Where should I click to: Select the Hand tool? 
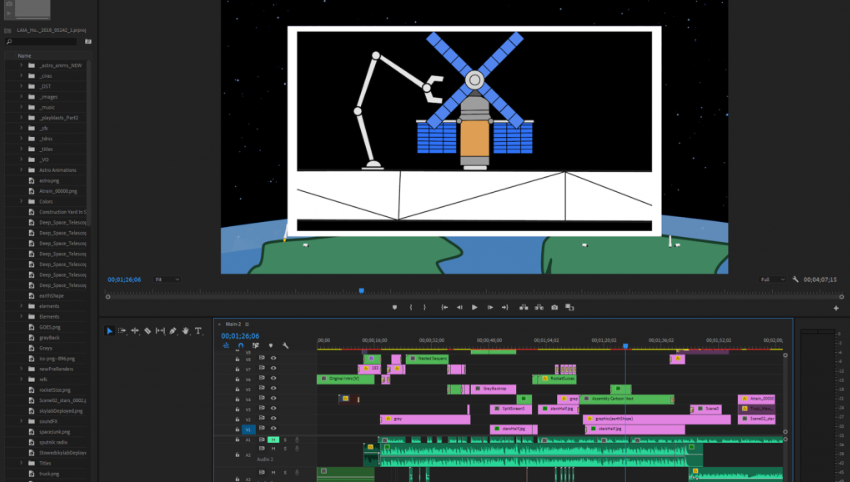185,331
